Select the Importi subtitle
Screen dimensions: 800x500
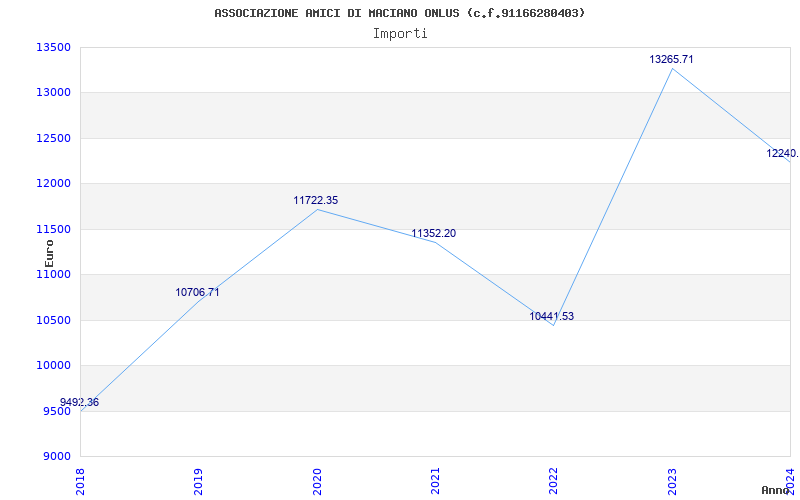(x=400, y=34)
